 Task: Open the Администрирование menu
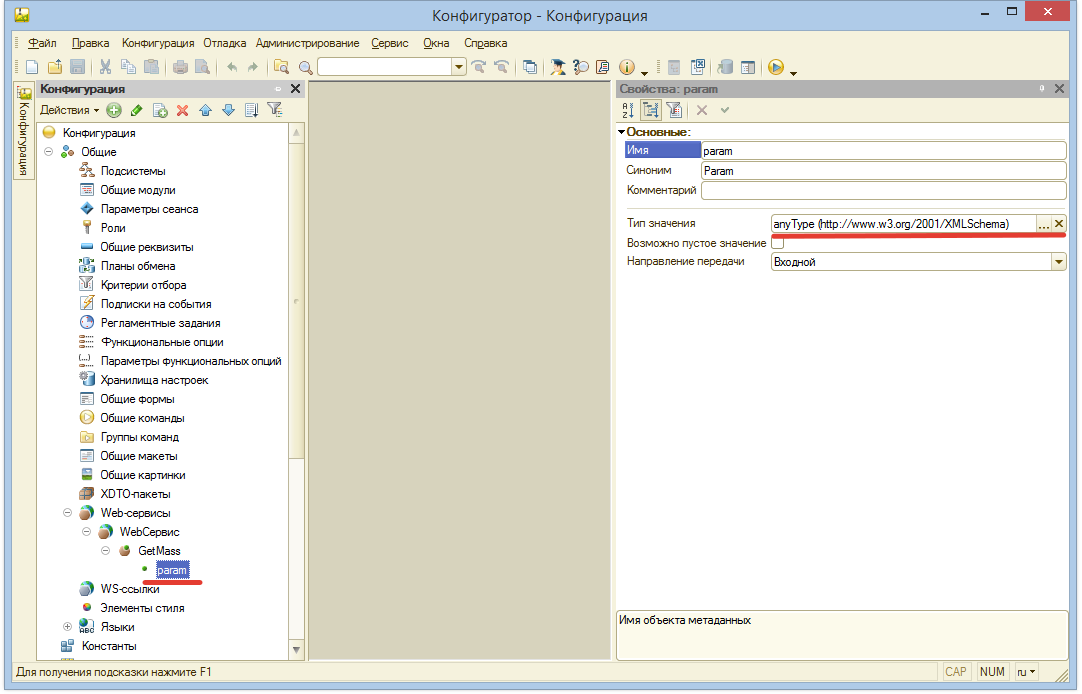click(308, 43)
